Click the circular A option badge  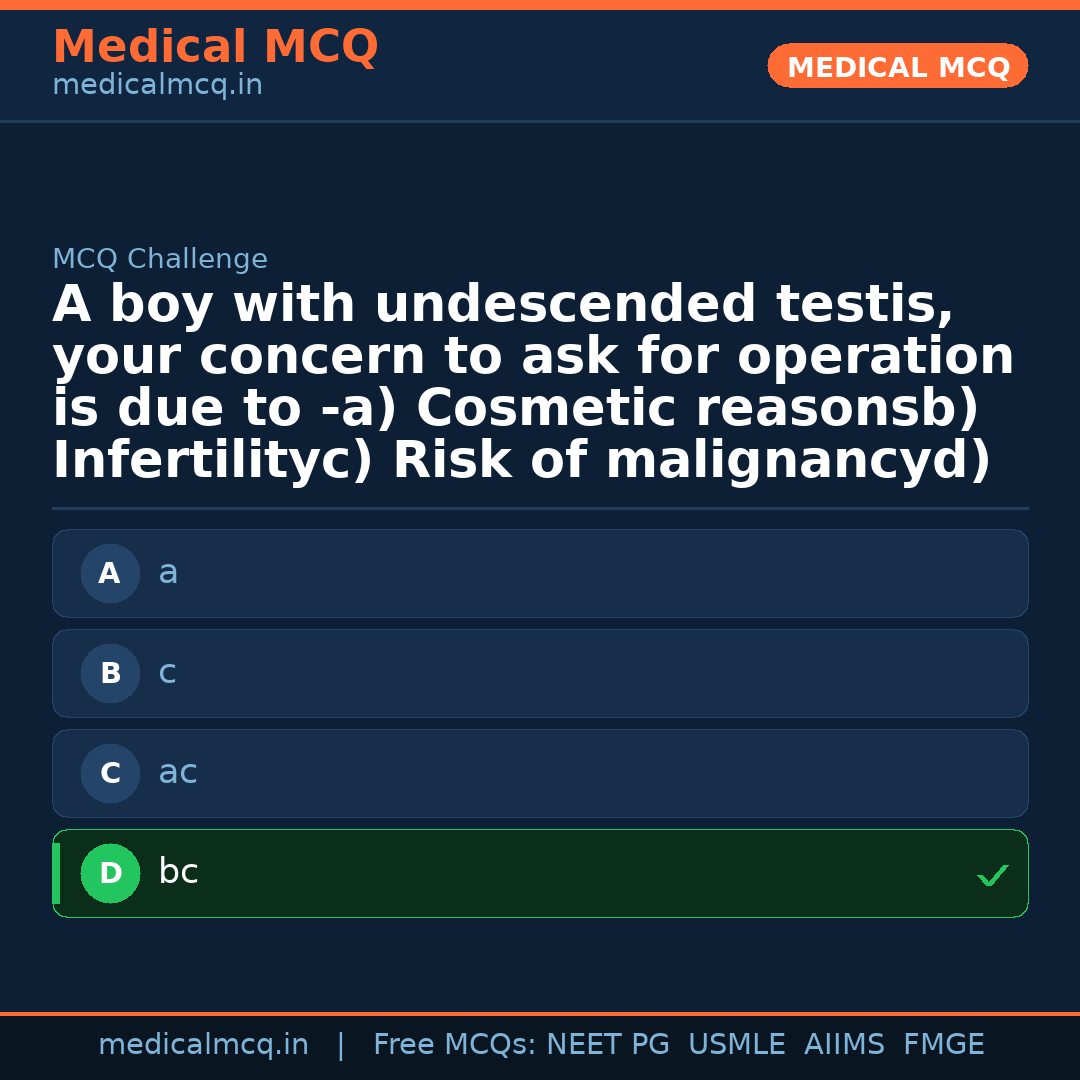tap(110, 573)
